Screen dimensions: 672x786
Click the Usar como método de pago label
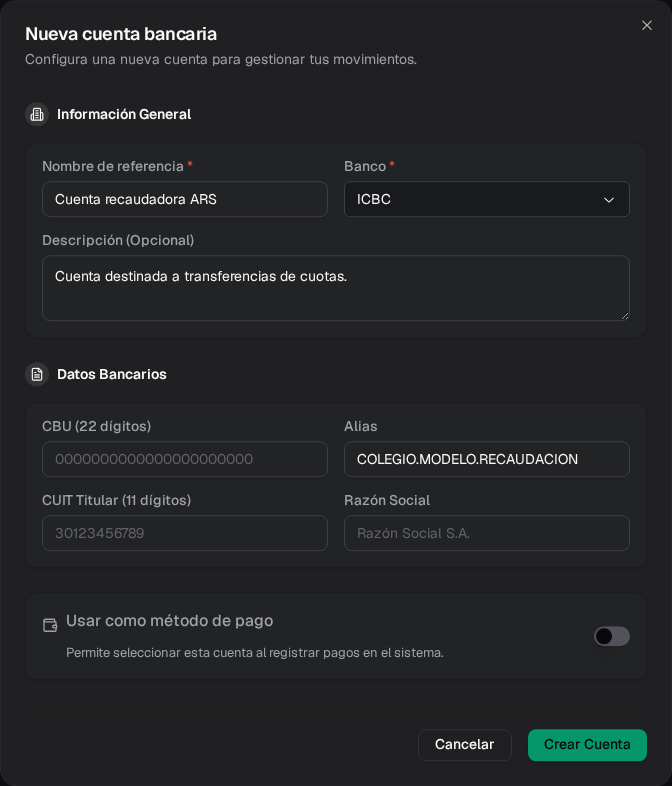coord(169,621)
